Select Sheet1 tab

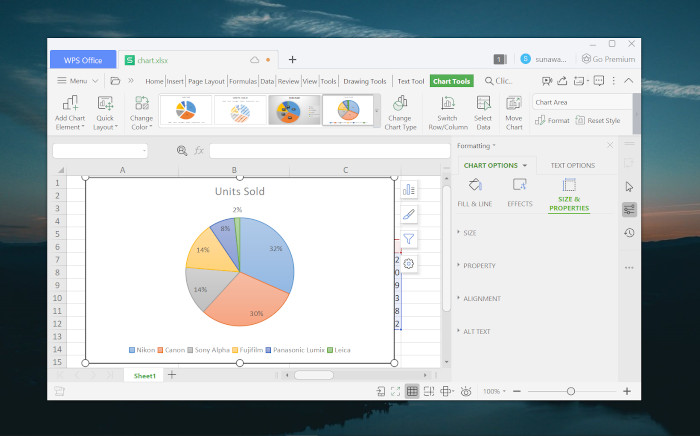point(145,376)
